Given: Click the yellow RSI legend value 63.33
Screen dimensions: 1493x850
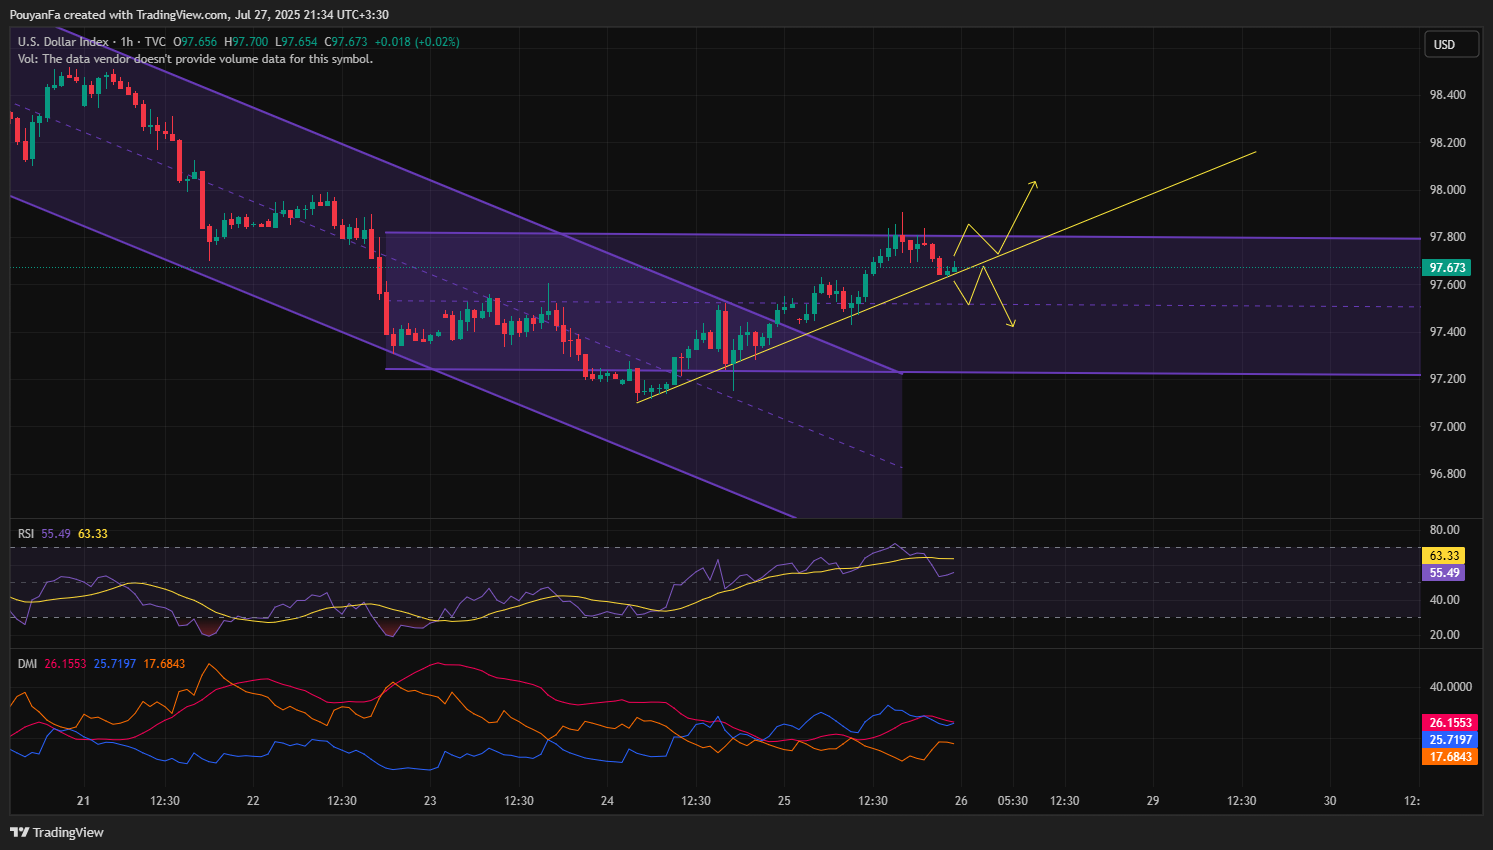Looking at the screenshot, I should (93, 534).
